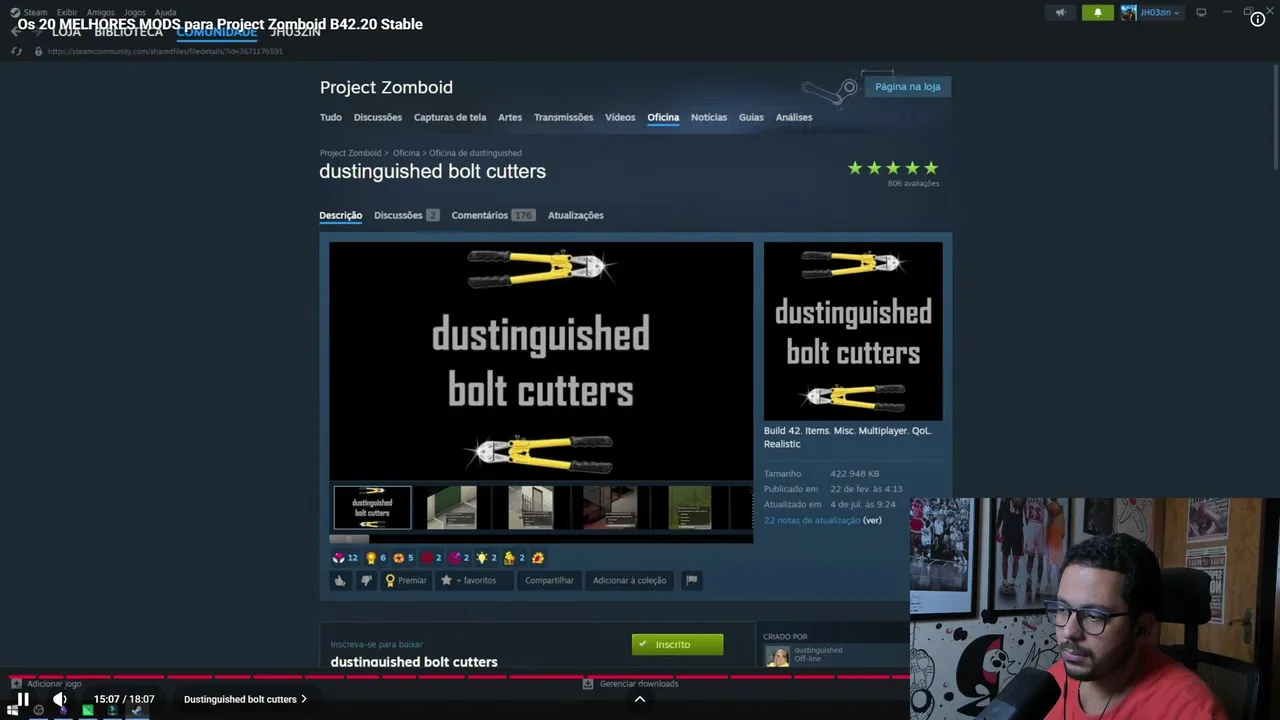The width and height of the screenshot is (1280, 720).
Task: Open the Comentários tab
Action: pos(493,215)
